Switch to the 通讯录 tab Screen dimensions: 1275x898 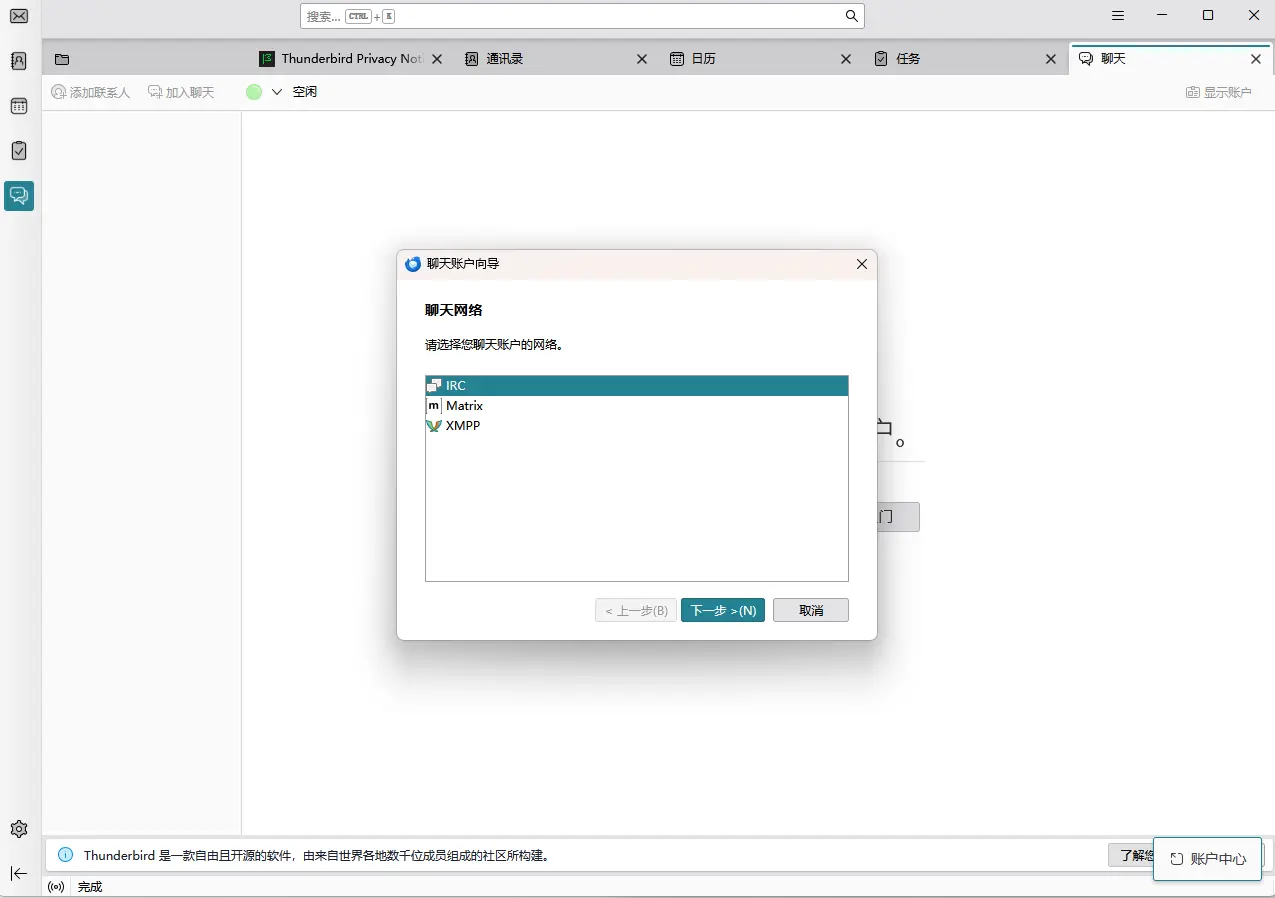[556, 59]
